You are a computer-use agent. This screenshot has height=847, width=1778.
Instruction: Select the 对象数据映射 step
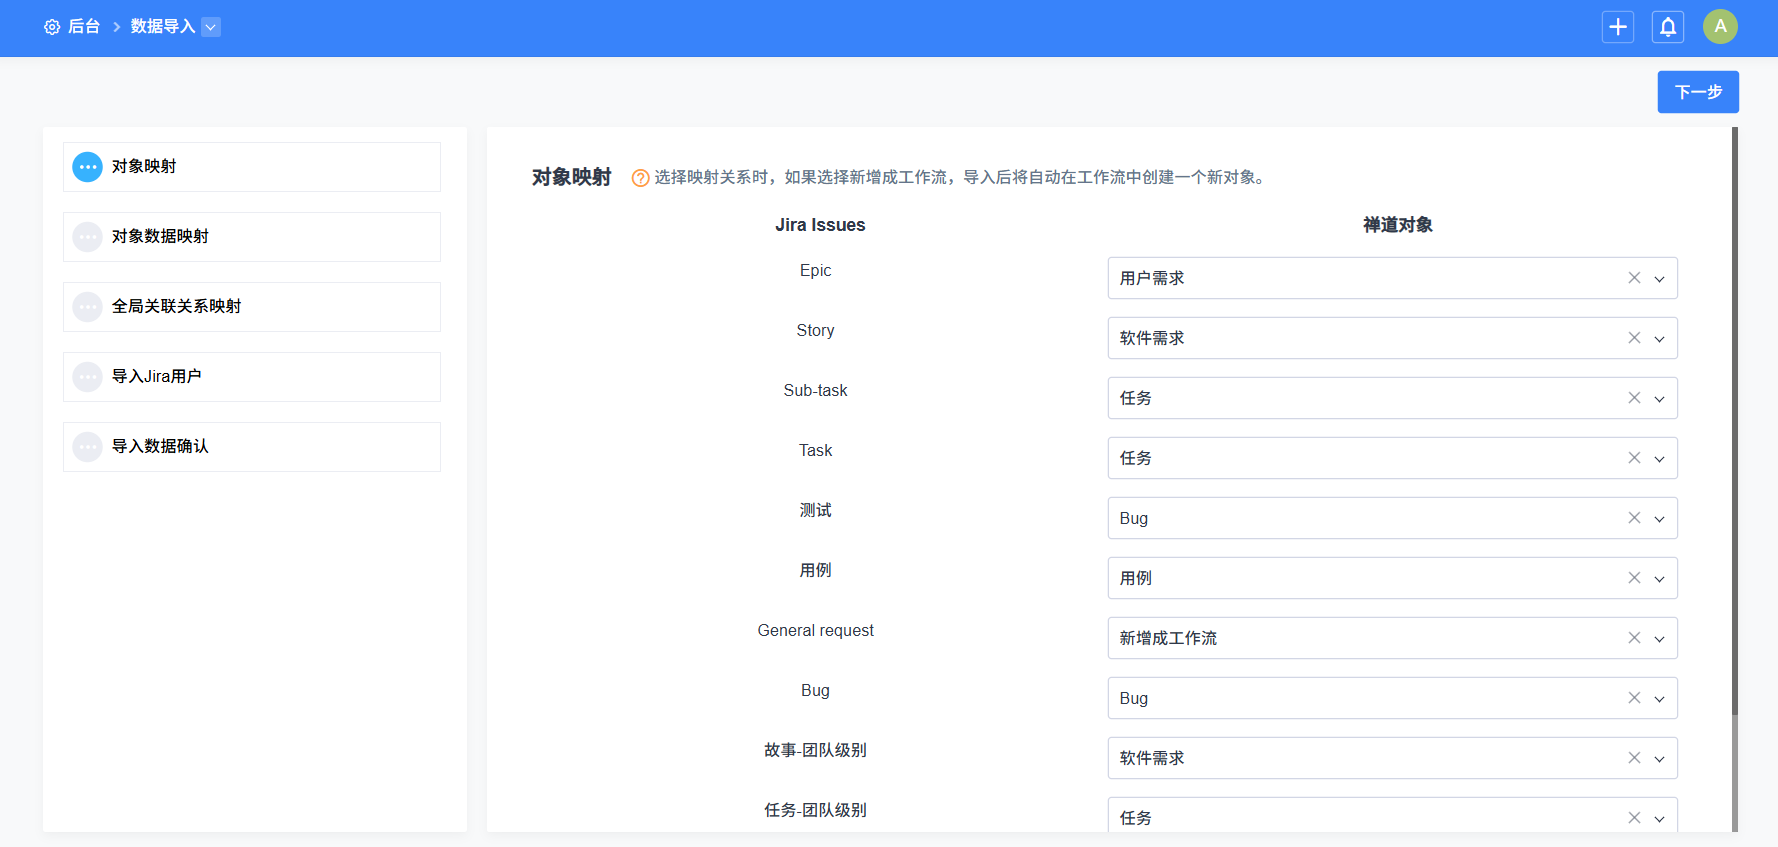252,237
